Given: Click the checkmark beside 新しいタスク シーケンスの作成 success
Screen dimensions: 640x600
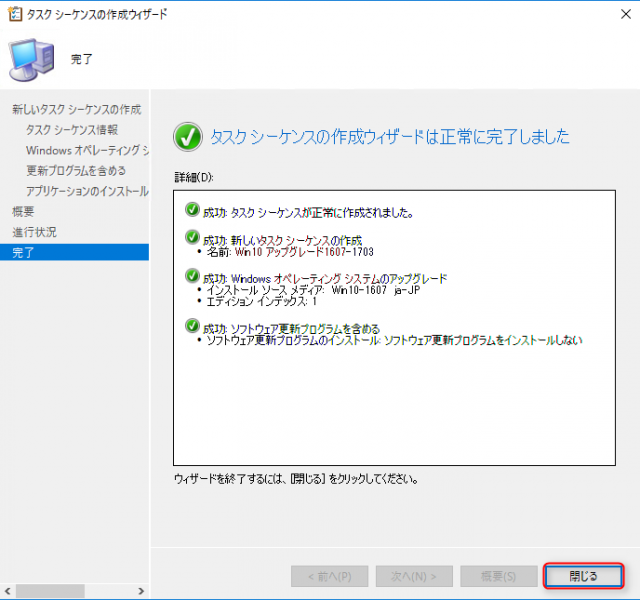Looking at the screenshot, I should click(x=191, y=238).
